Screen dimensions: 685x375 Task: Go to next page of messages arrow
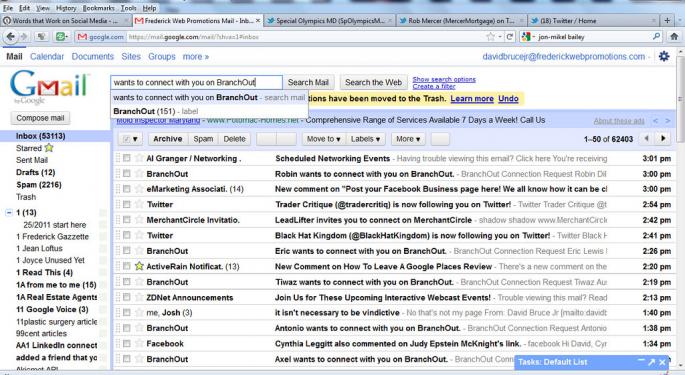coord(663,139)
